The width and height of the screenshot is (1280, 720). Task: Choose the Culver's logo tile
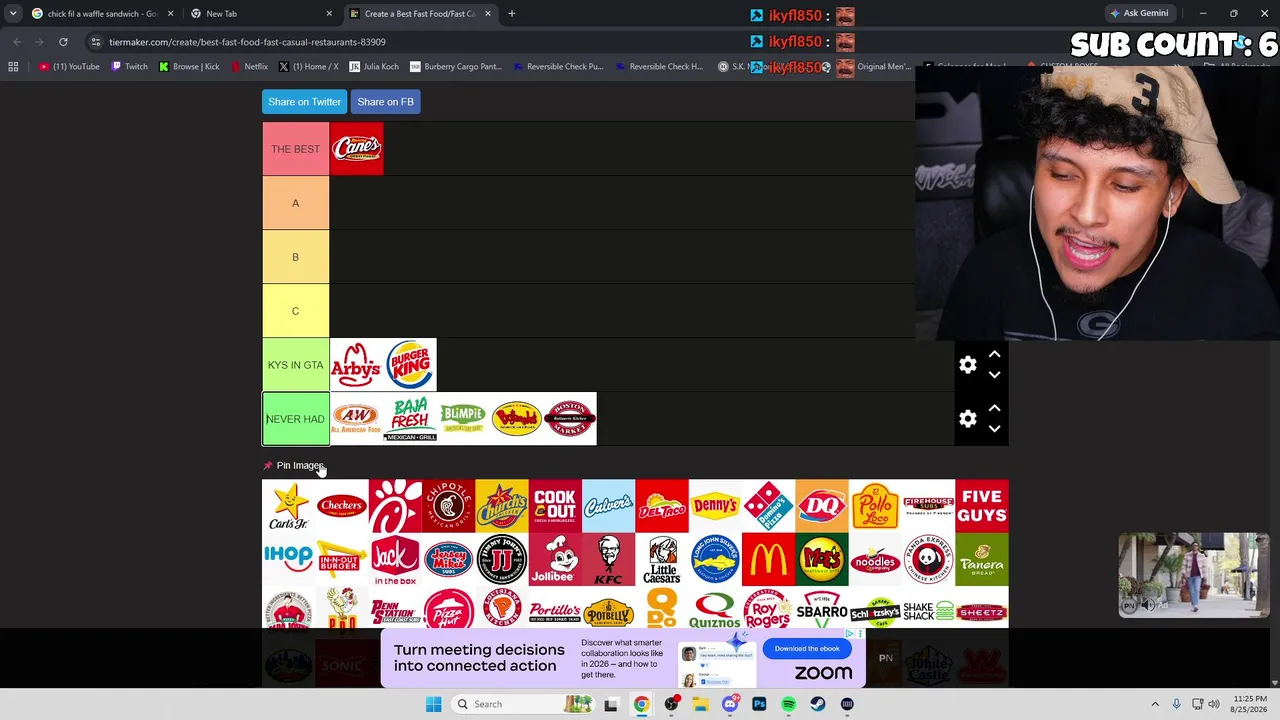(608, 506)
